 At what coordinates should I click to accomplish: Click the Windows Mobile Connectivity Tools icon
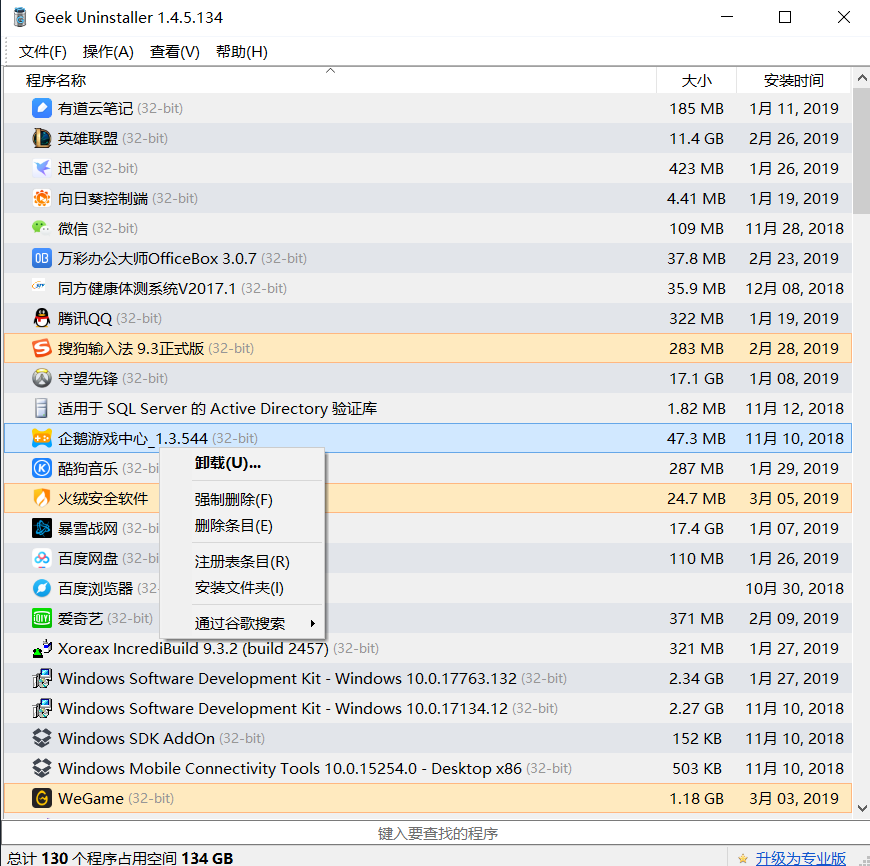click(x=42, y=767)
